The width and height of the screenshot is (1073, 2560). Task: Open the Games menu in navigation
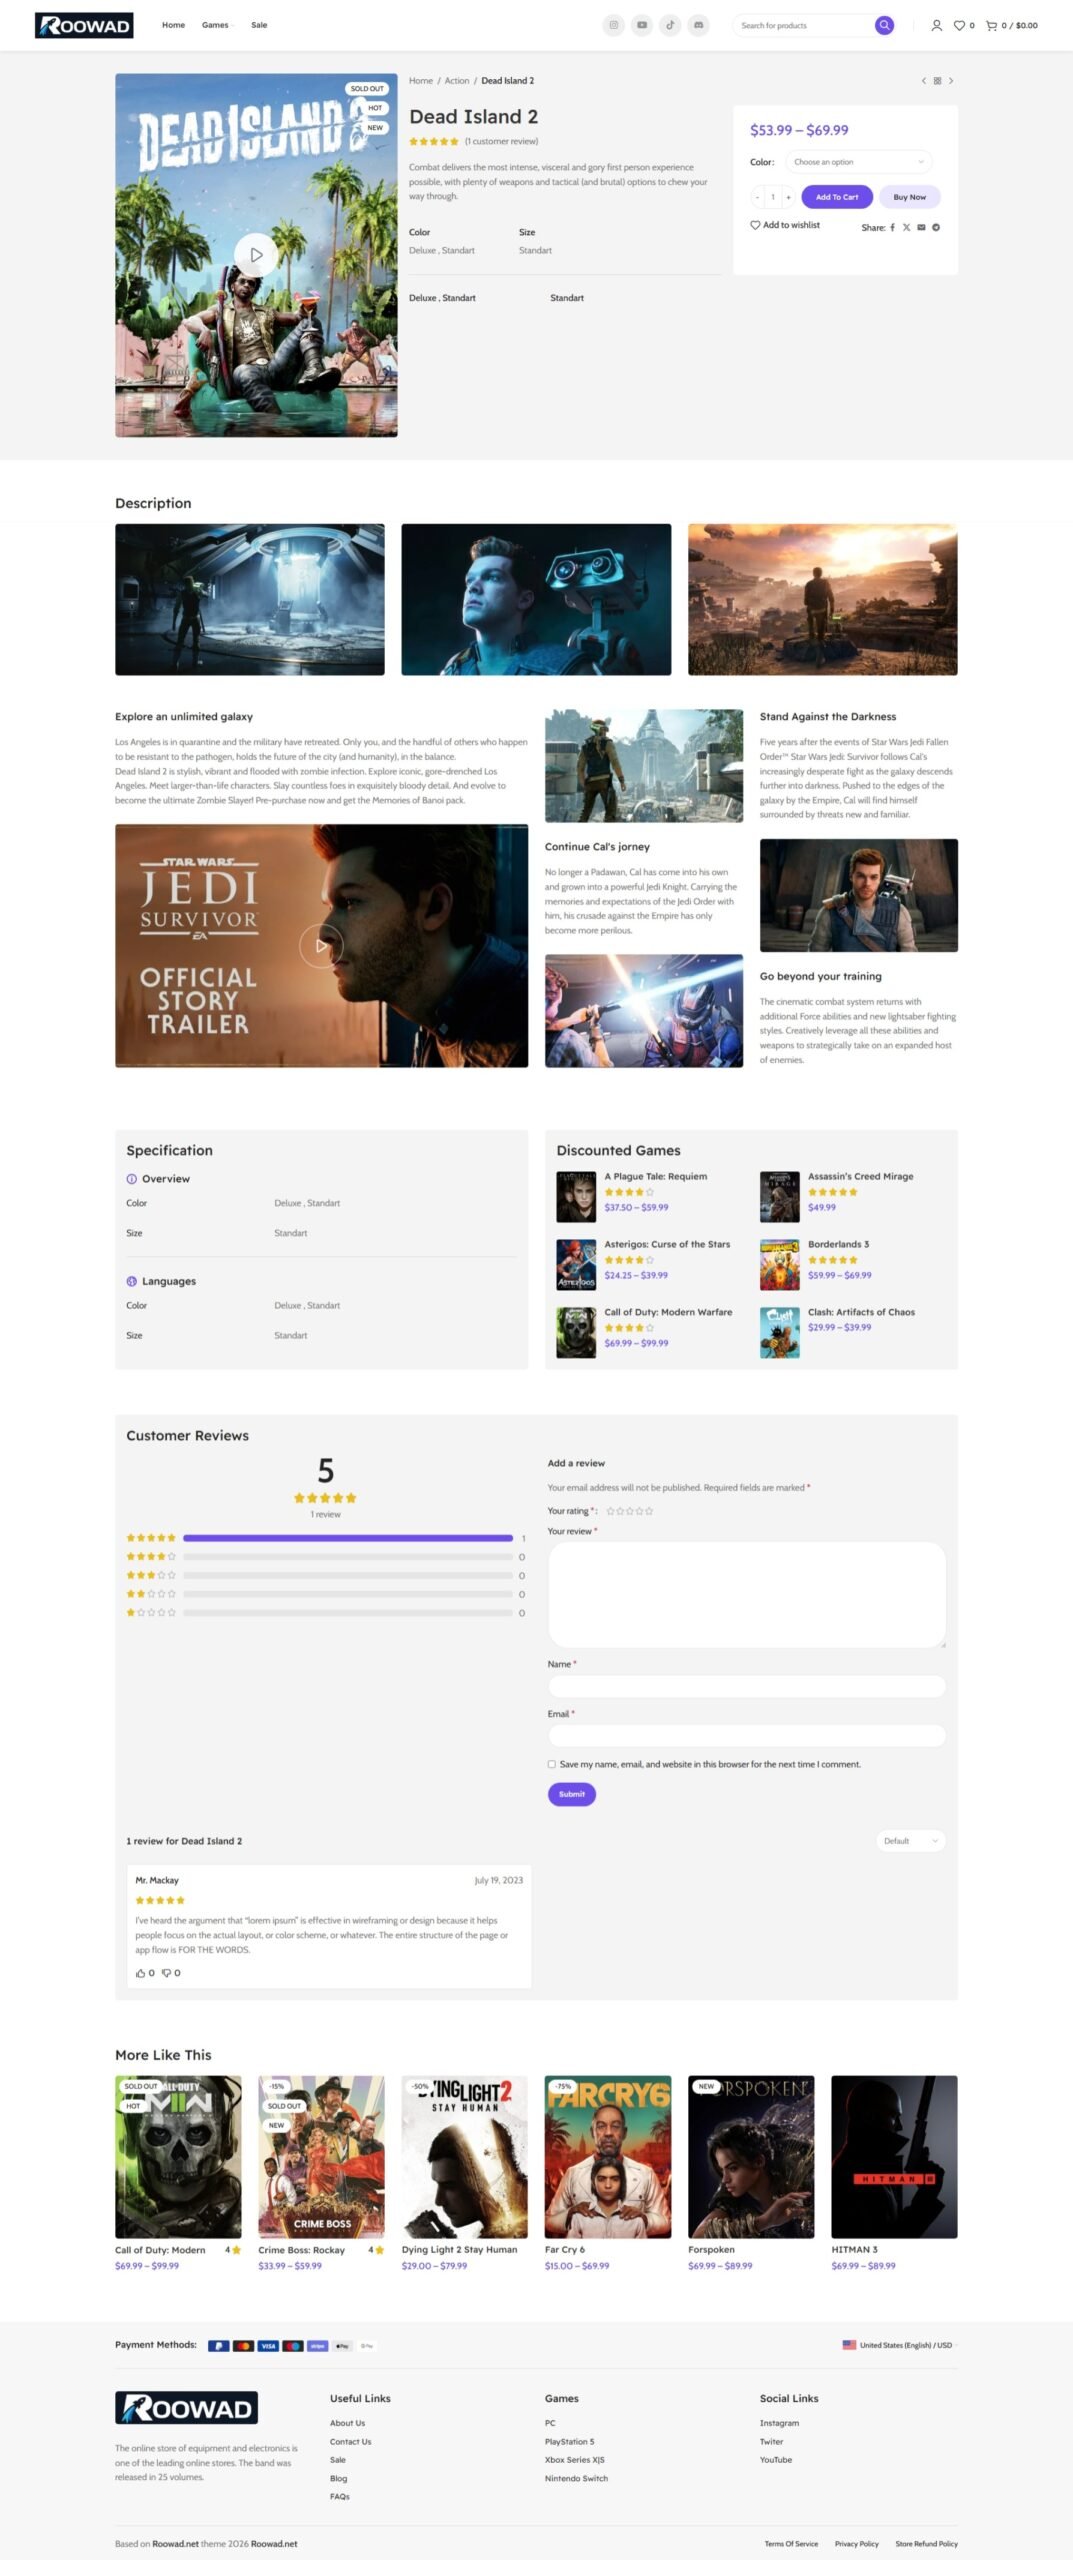(x=216, y=25)
